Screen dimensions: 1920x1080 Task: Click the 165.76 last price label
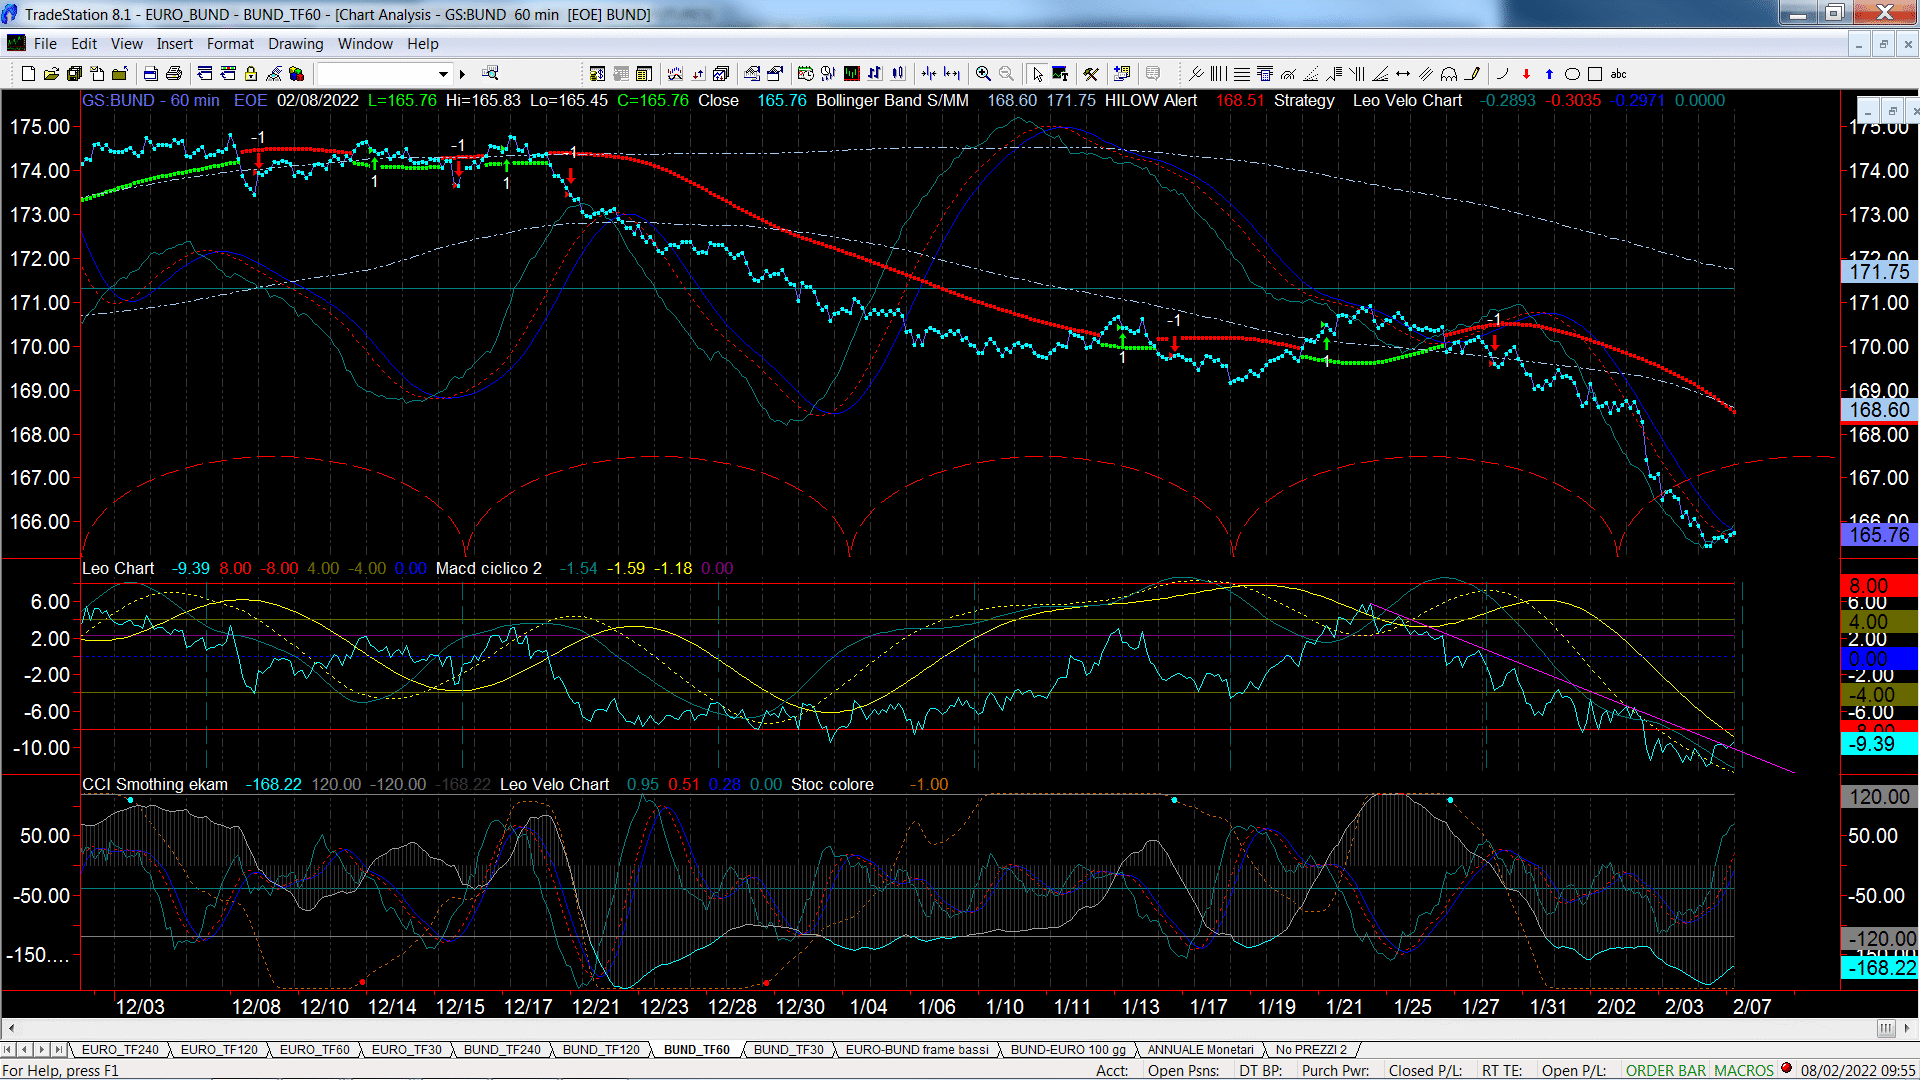coord(1879,535)
